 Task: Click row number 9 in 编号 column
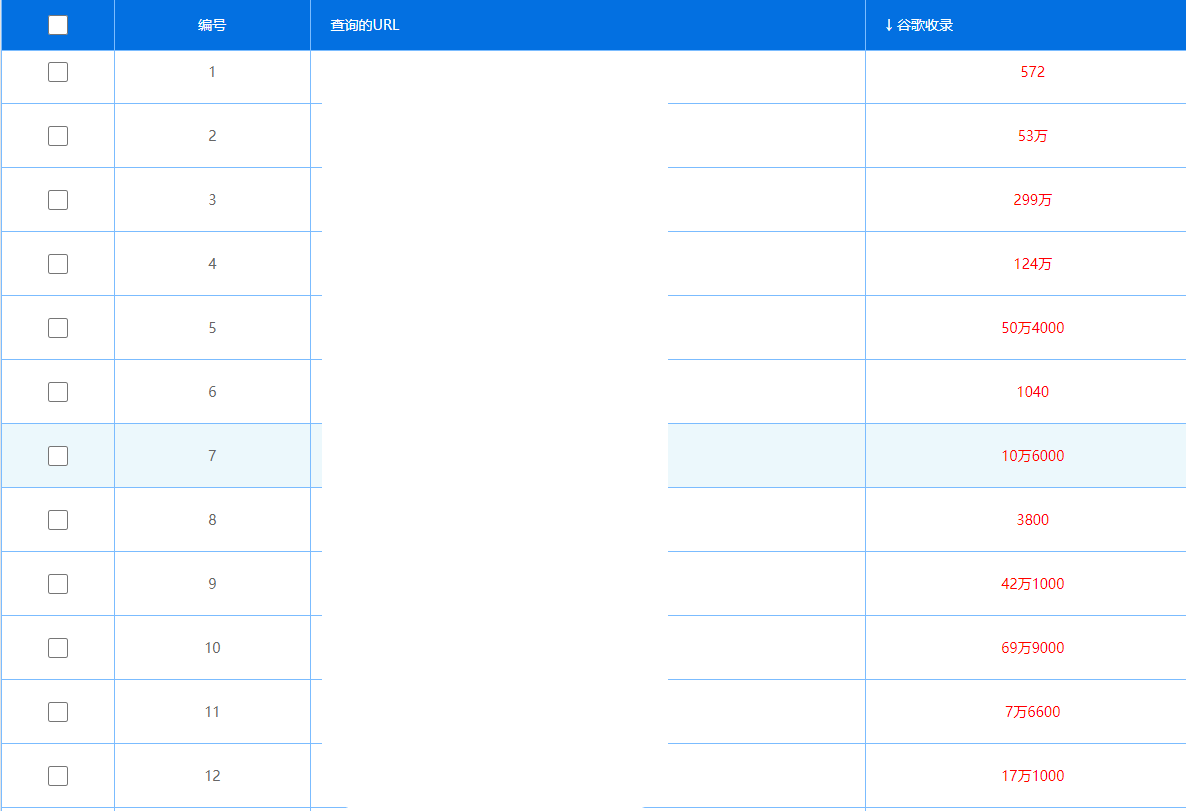pyautogui.click(x=212, y=584)
